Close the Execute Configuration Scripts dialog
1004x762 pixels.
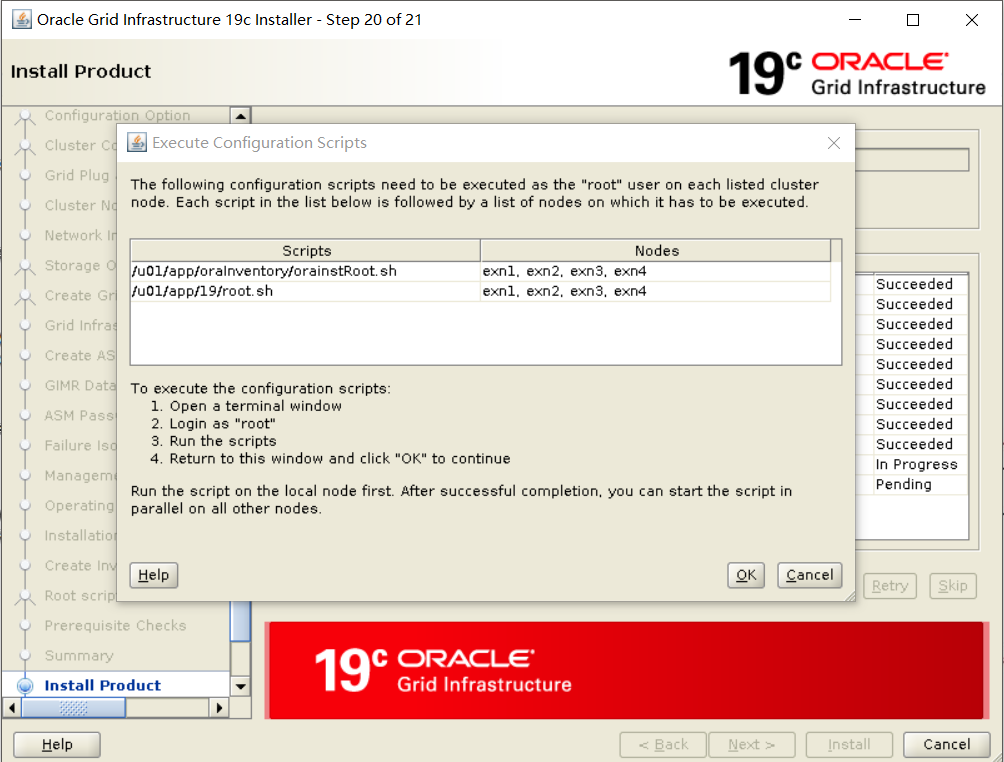pos(834,143)
